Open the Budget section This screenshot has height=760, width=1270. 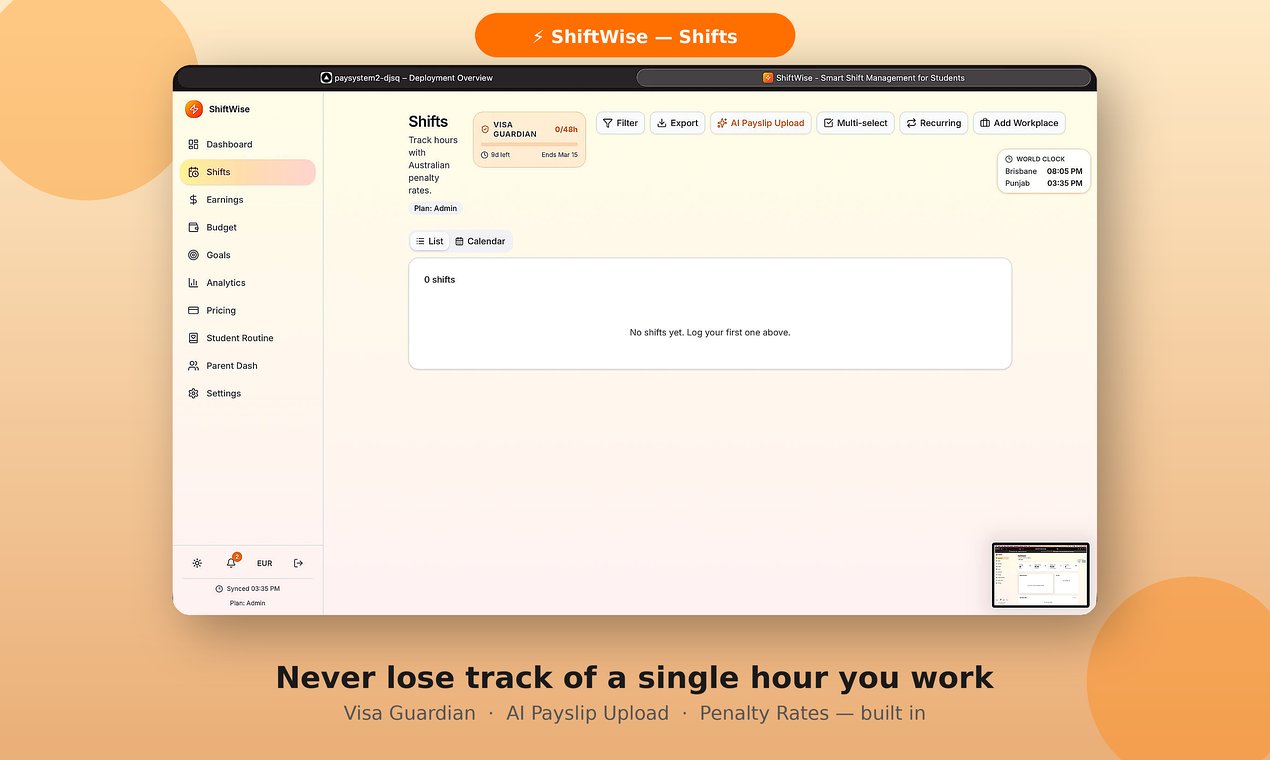coord(248,227)
